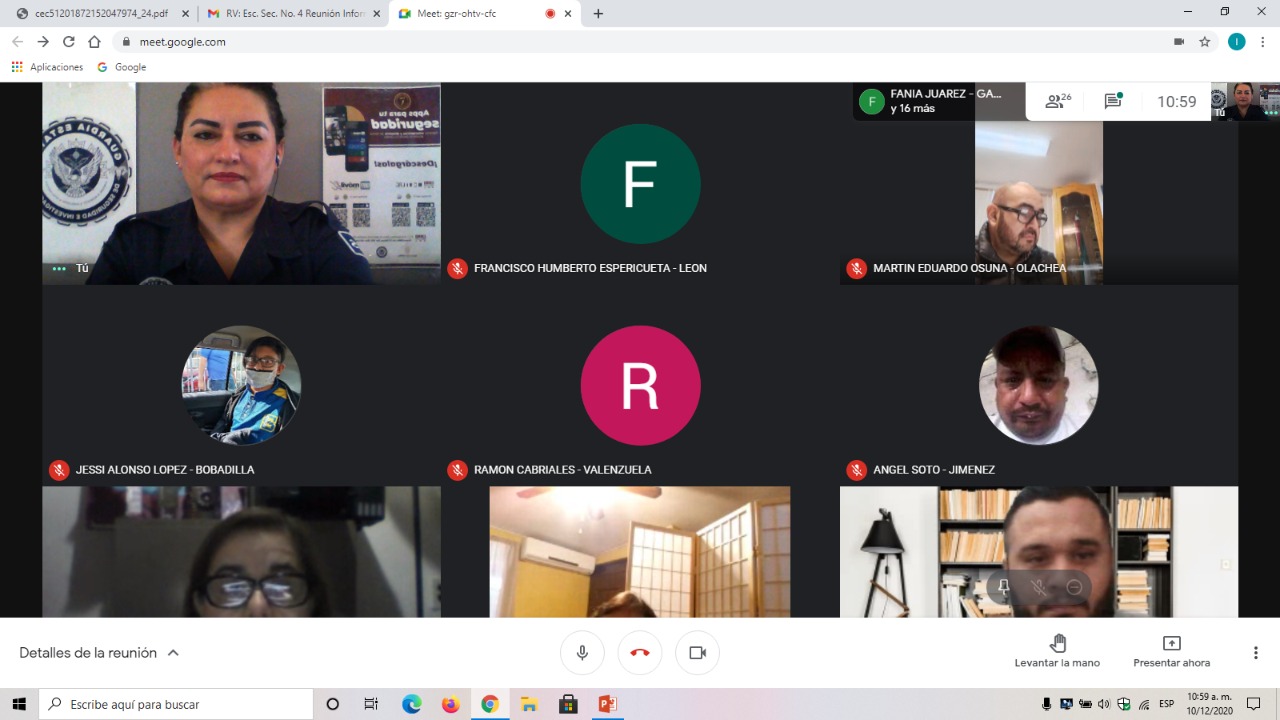Screen dimensions: 1280x720
Task: Open the Google bookmark link
Action: (122, 67)
